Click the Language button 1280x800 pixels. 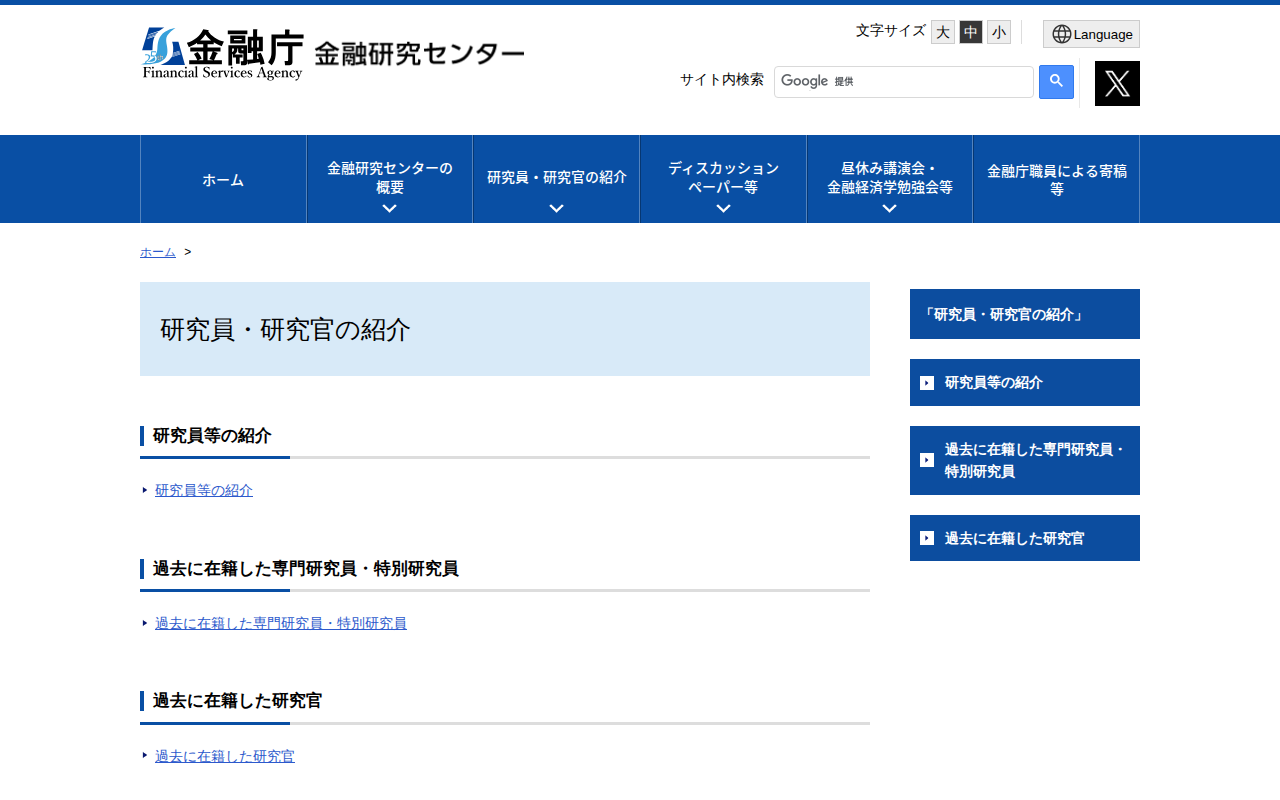click(x=1091, y=34)
